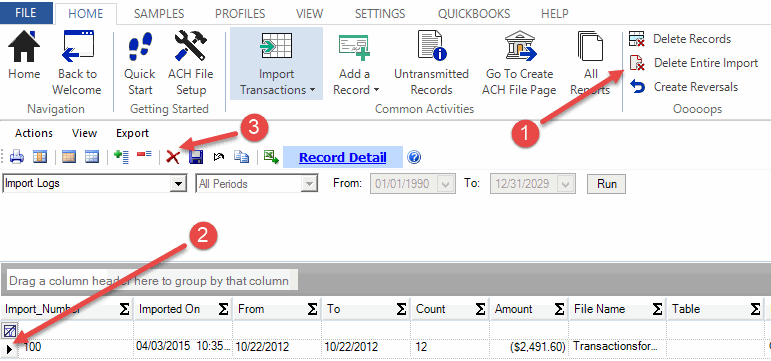Click the undo arrow toolbar icon
The width and height of the screenshot is (771, 361).
click(219, 157)
